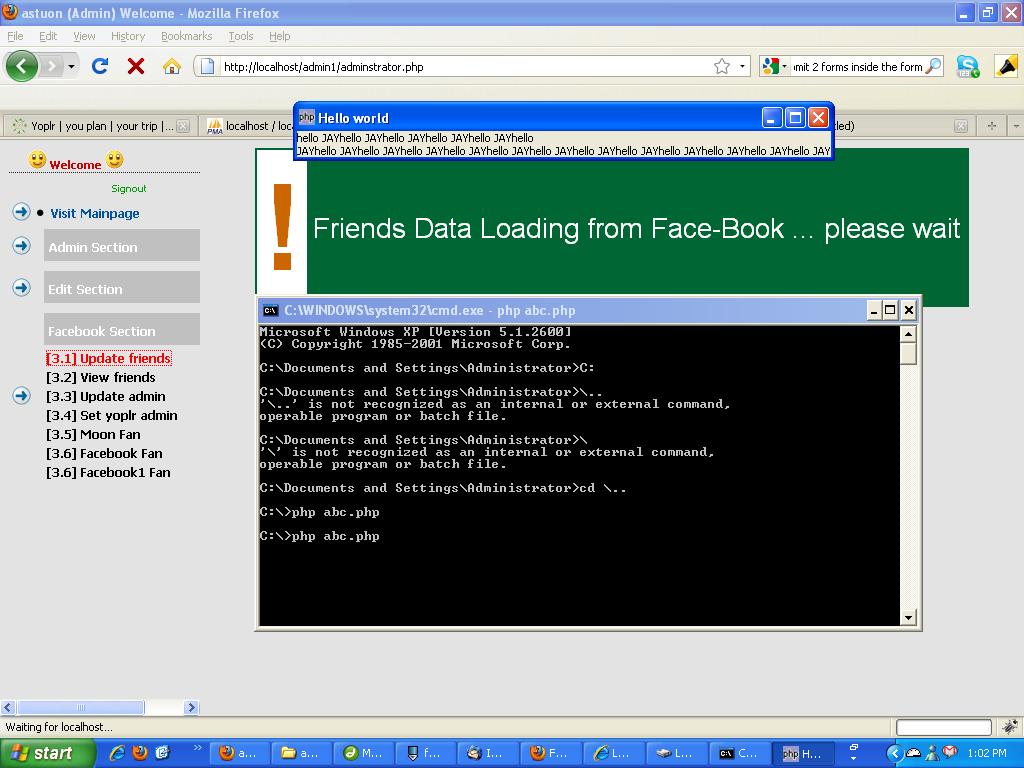Open the address bar history dropdown arrow
Screen dimensions: 1024x768
click(742, 67)
